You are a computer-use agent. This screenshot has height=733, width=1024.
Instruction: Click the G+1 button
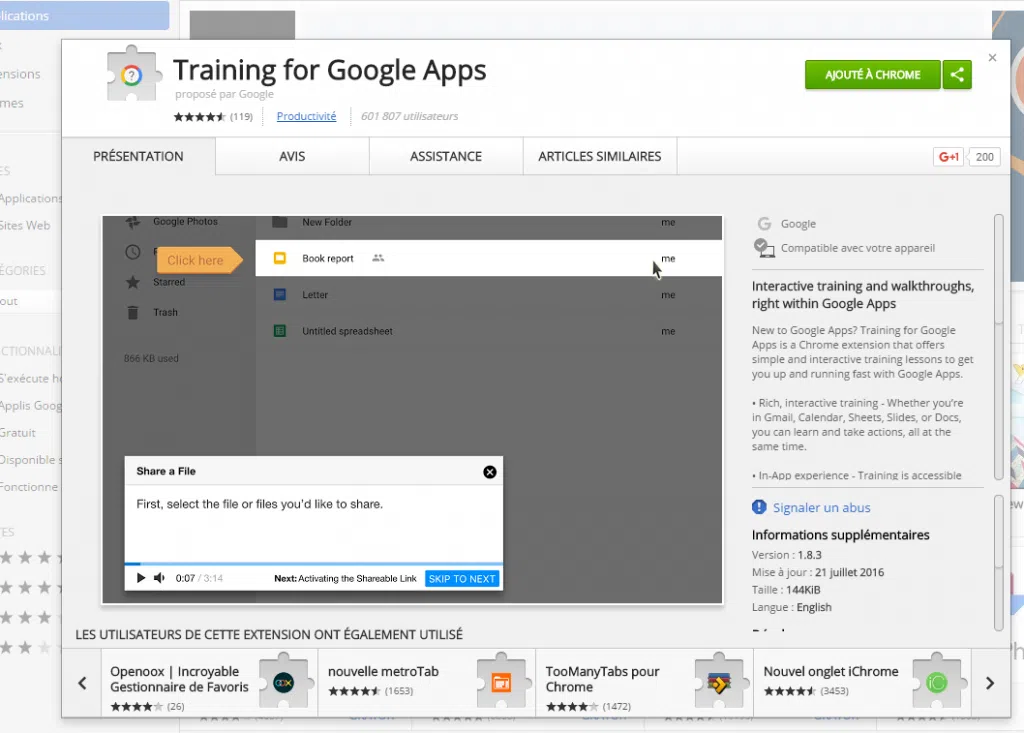click(x=948, y=157)
